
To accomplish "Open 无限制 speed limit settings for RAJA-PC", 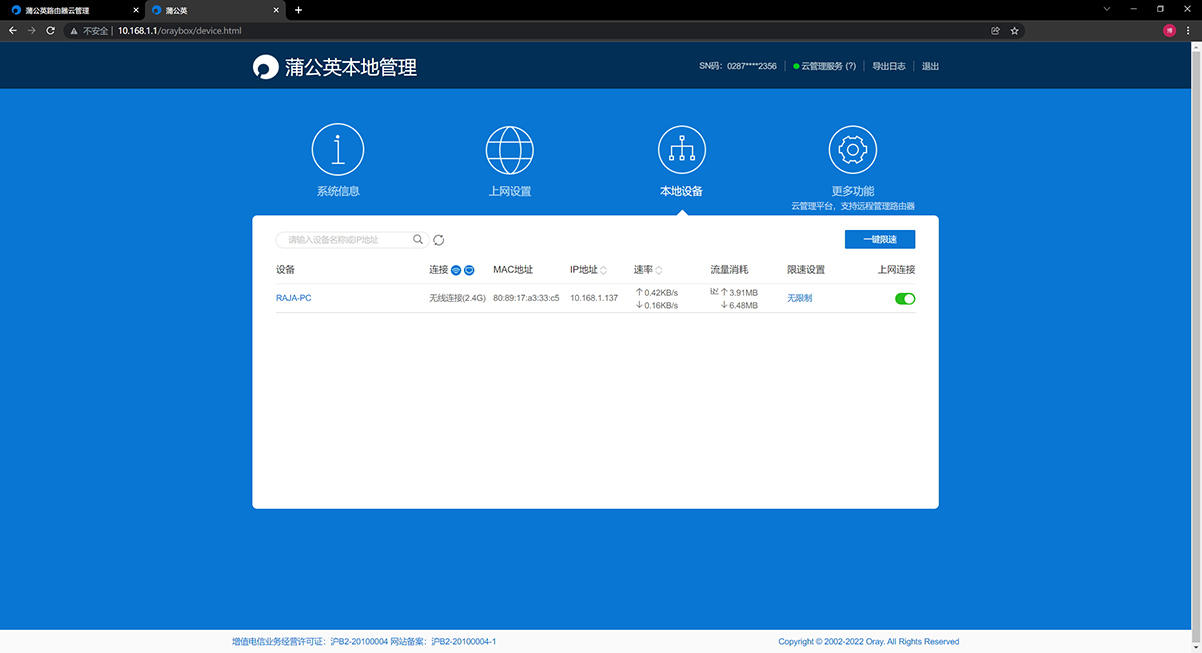I will click(799, 298).
